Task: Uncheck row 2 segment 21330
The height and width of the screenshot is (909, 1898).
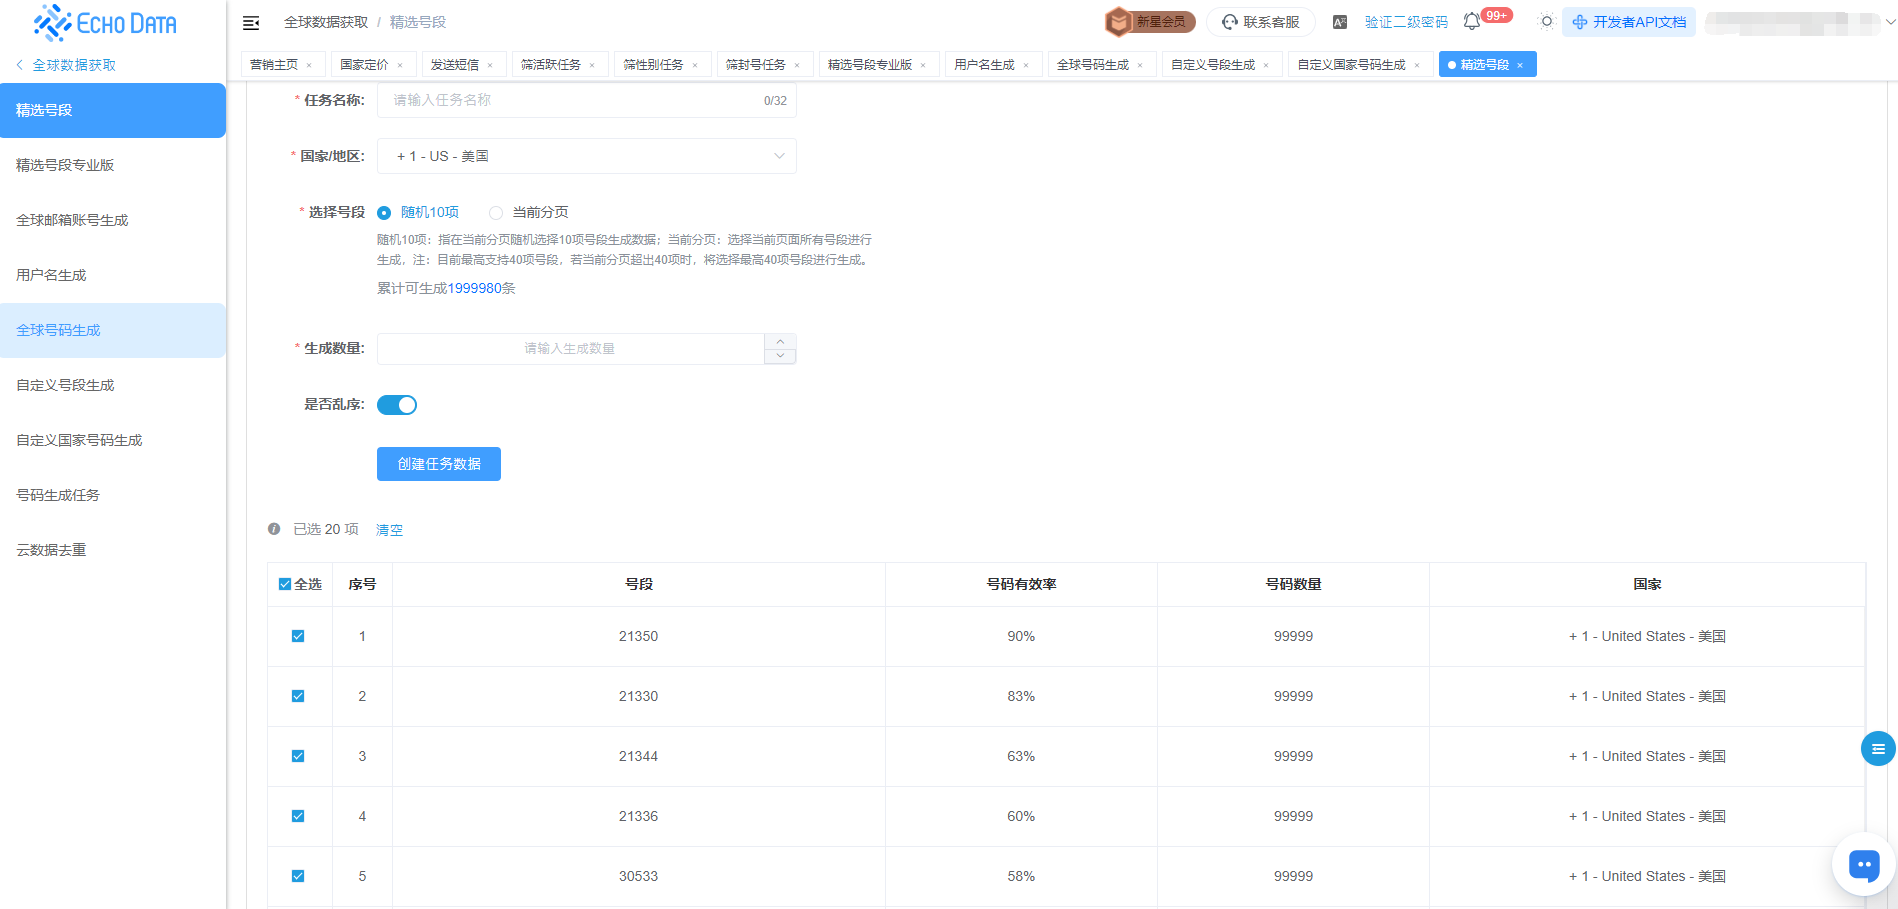Action: point(298,696)
